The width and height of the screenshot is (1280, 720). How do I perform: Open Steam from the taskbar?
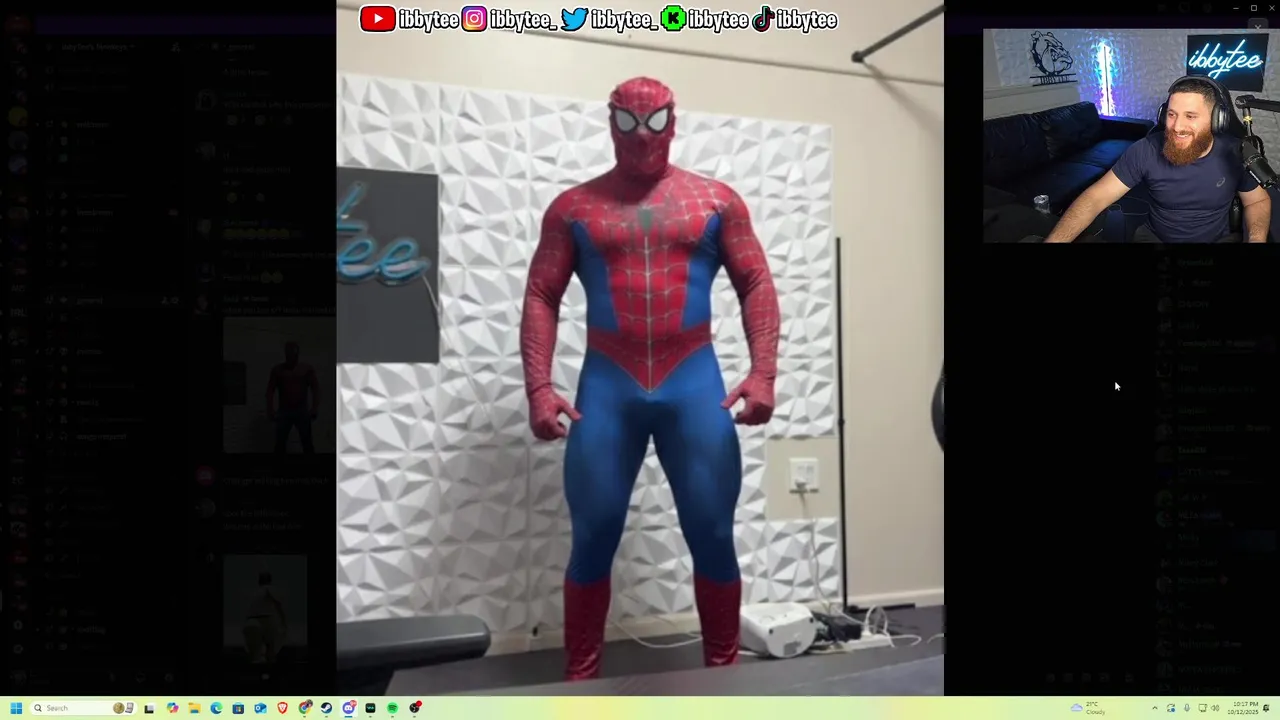[x=326, y=708]
